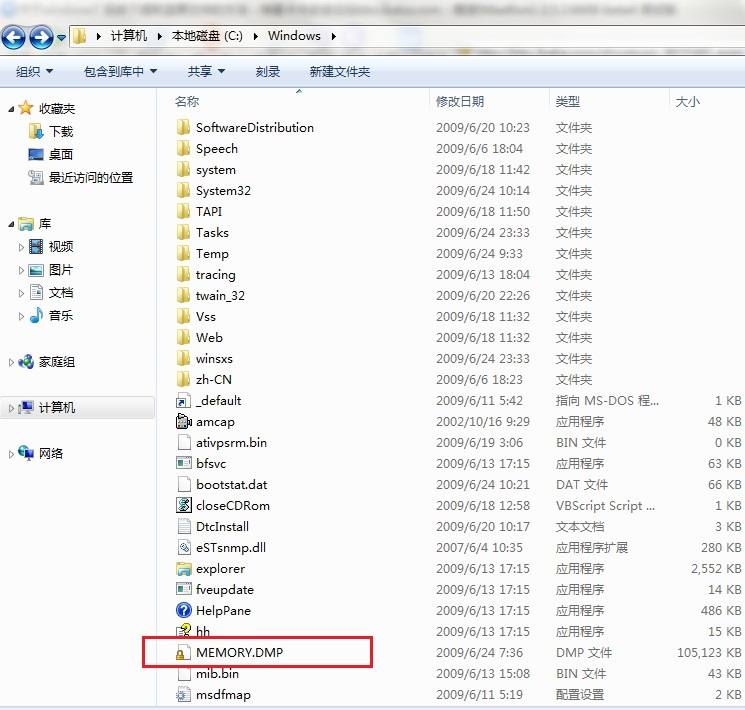This screenshot has width=745, height=710.
Task: Open the 包含到库中 menu
Action: point(120,72)
